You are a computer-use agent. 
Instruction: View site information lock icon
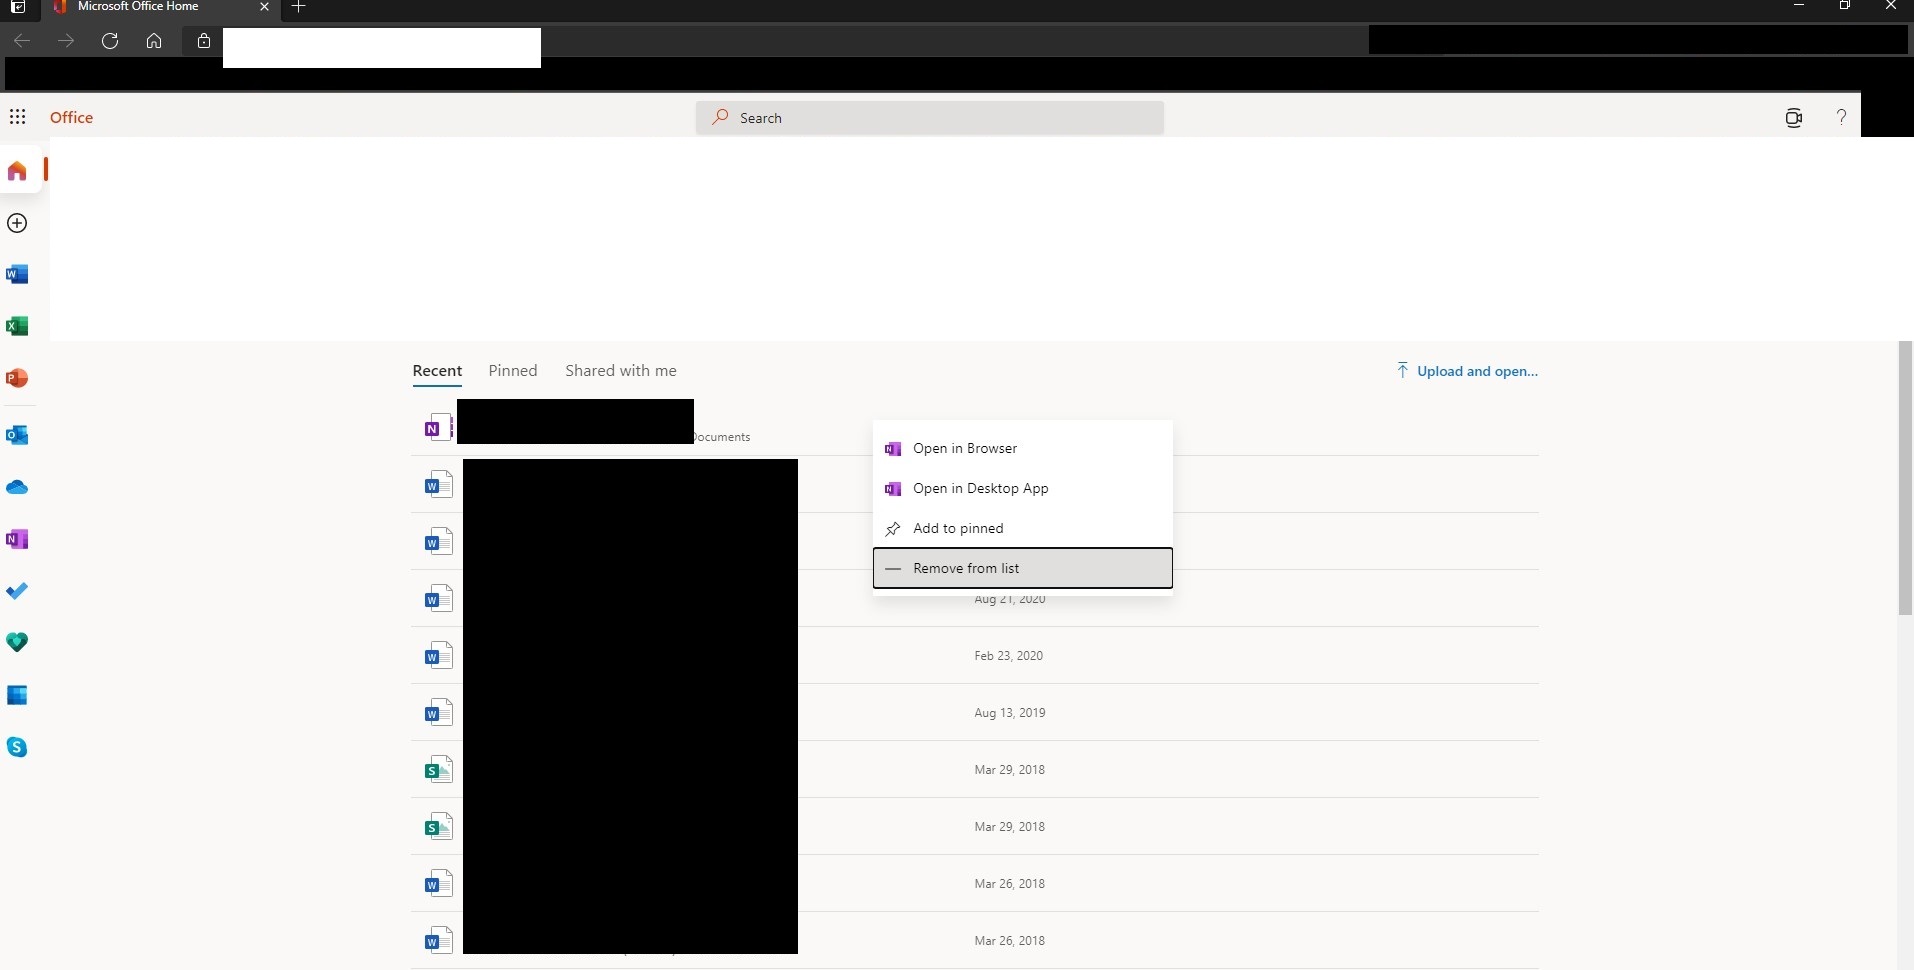coord(204,41)
